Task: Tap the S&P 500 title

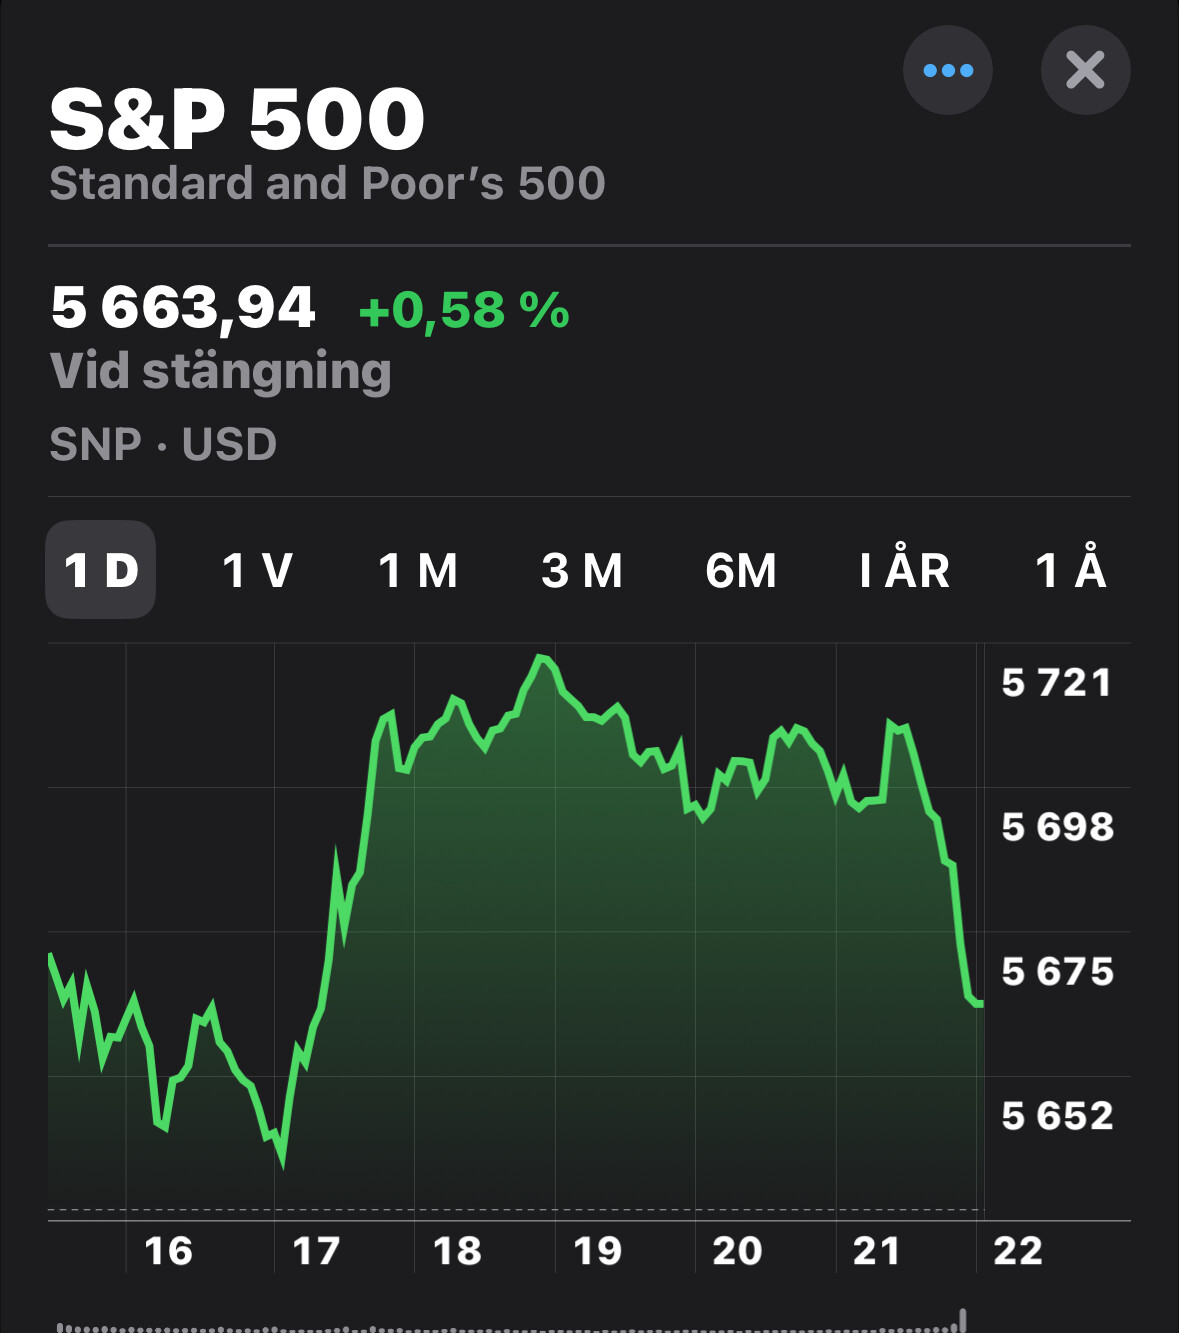Action: 237,119
